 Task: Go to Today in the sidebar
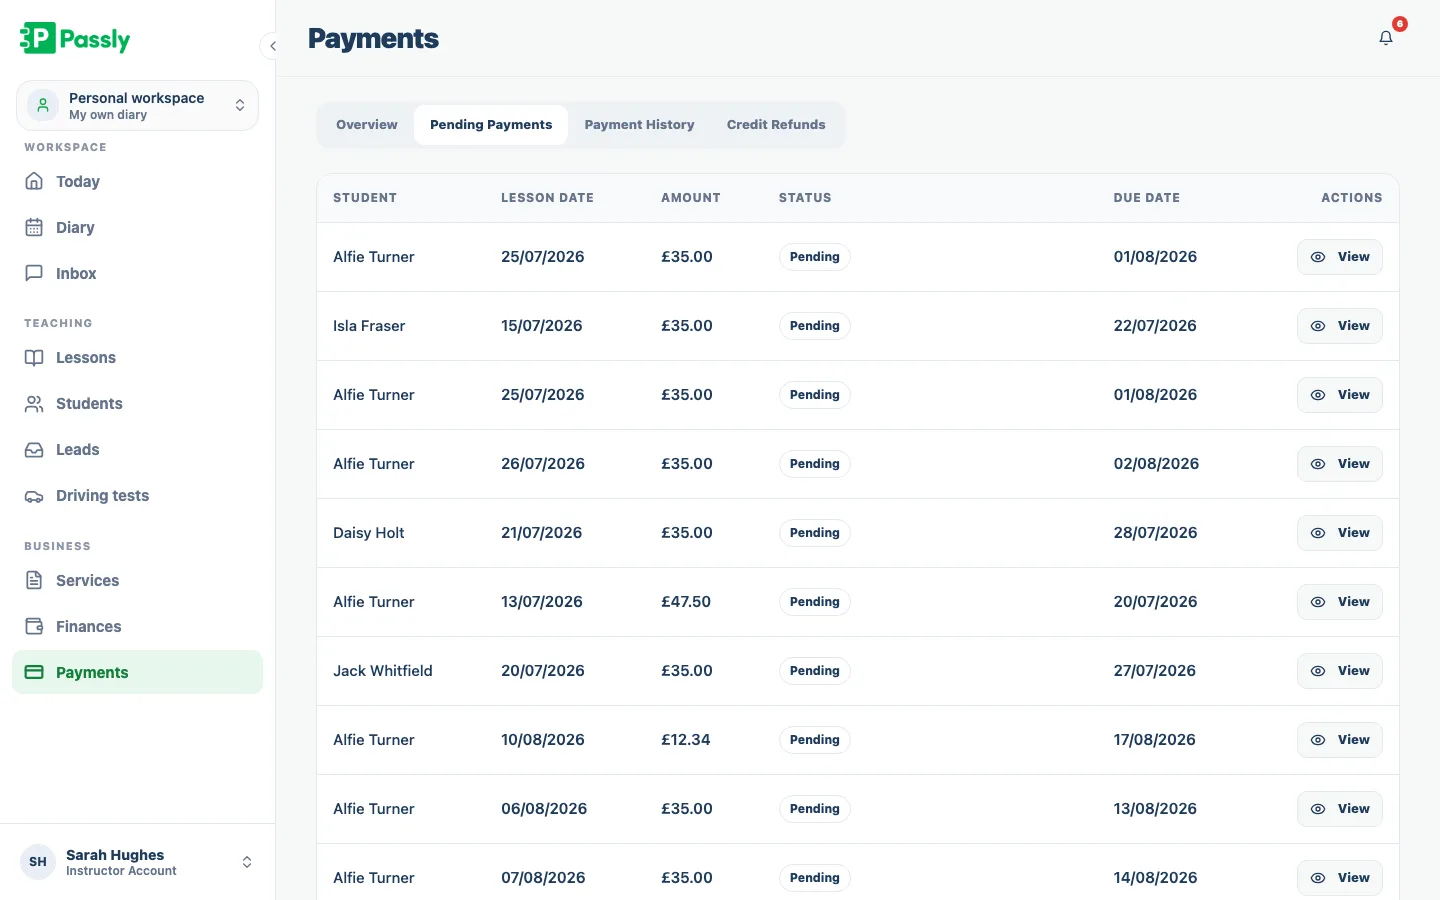pyautogui.click(x=137, y=181)
